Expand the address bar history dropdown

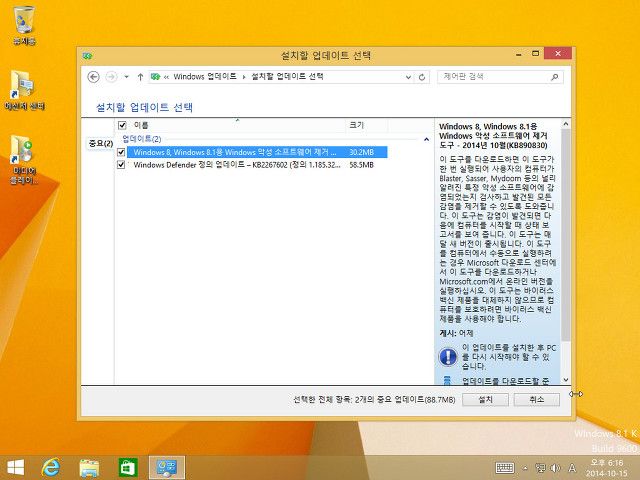[x=408, y=77]
